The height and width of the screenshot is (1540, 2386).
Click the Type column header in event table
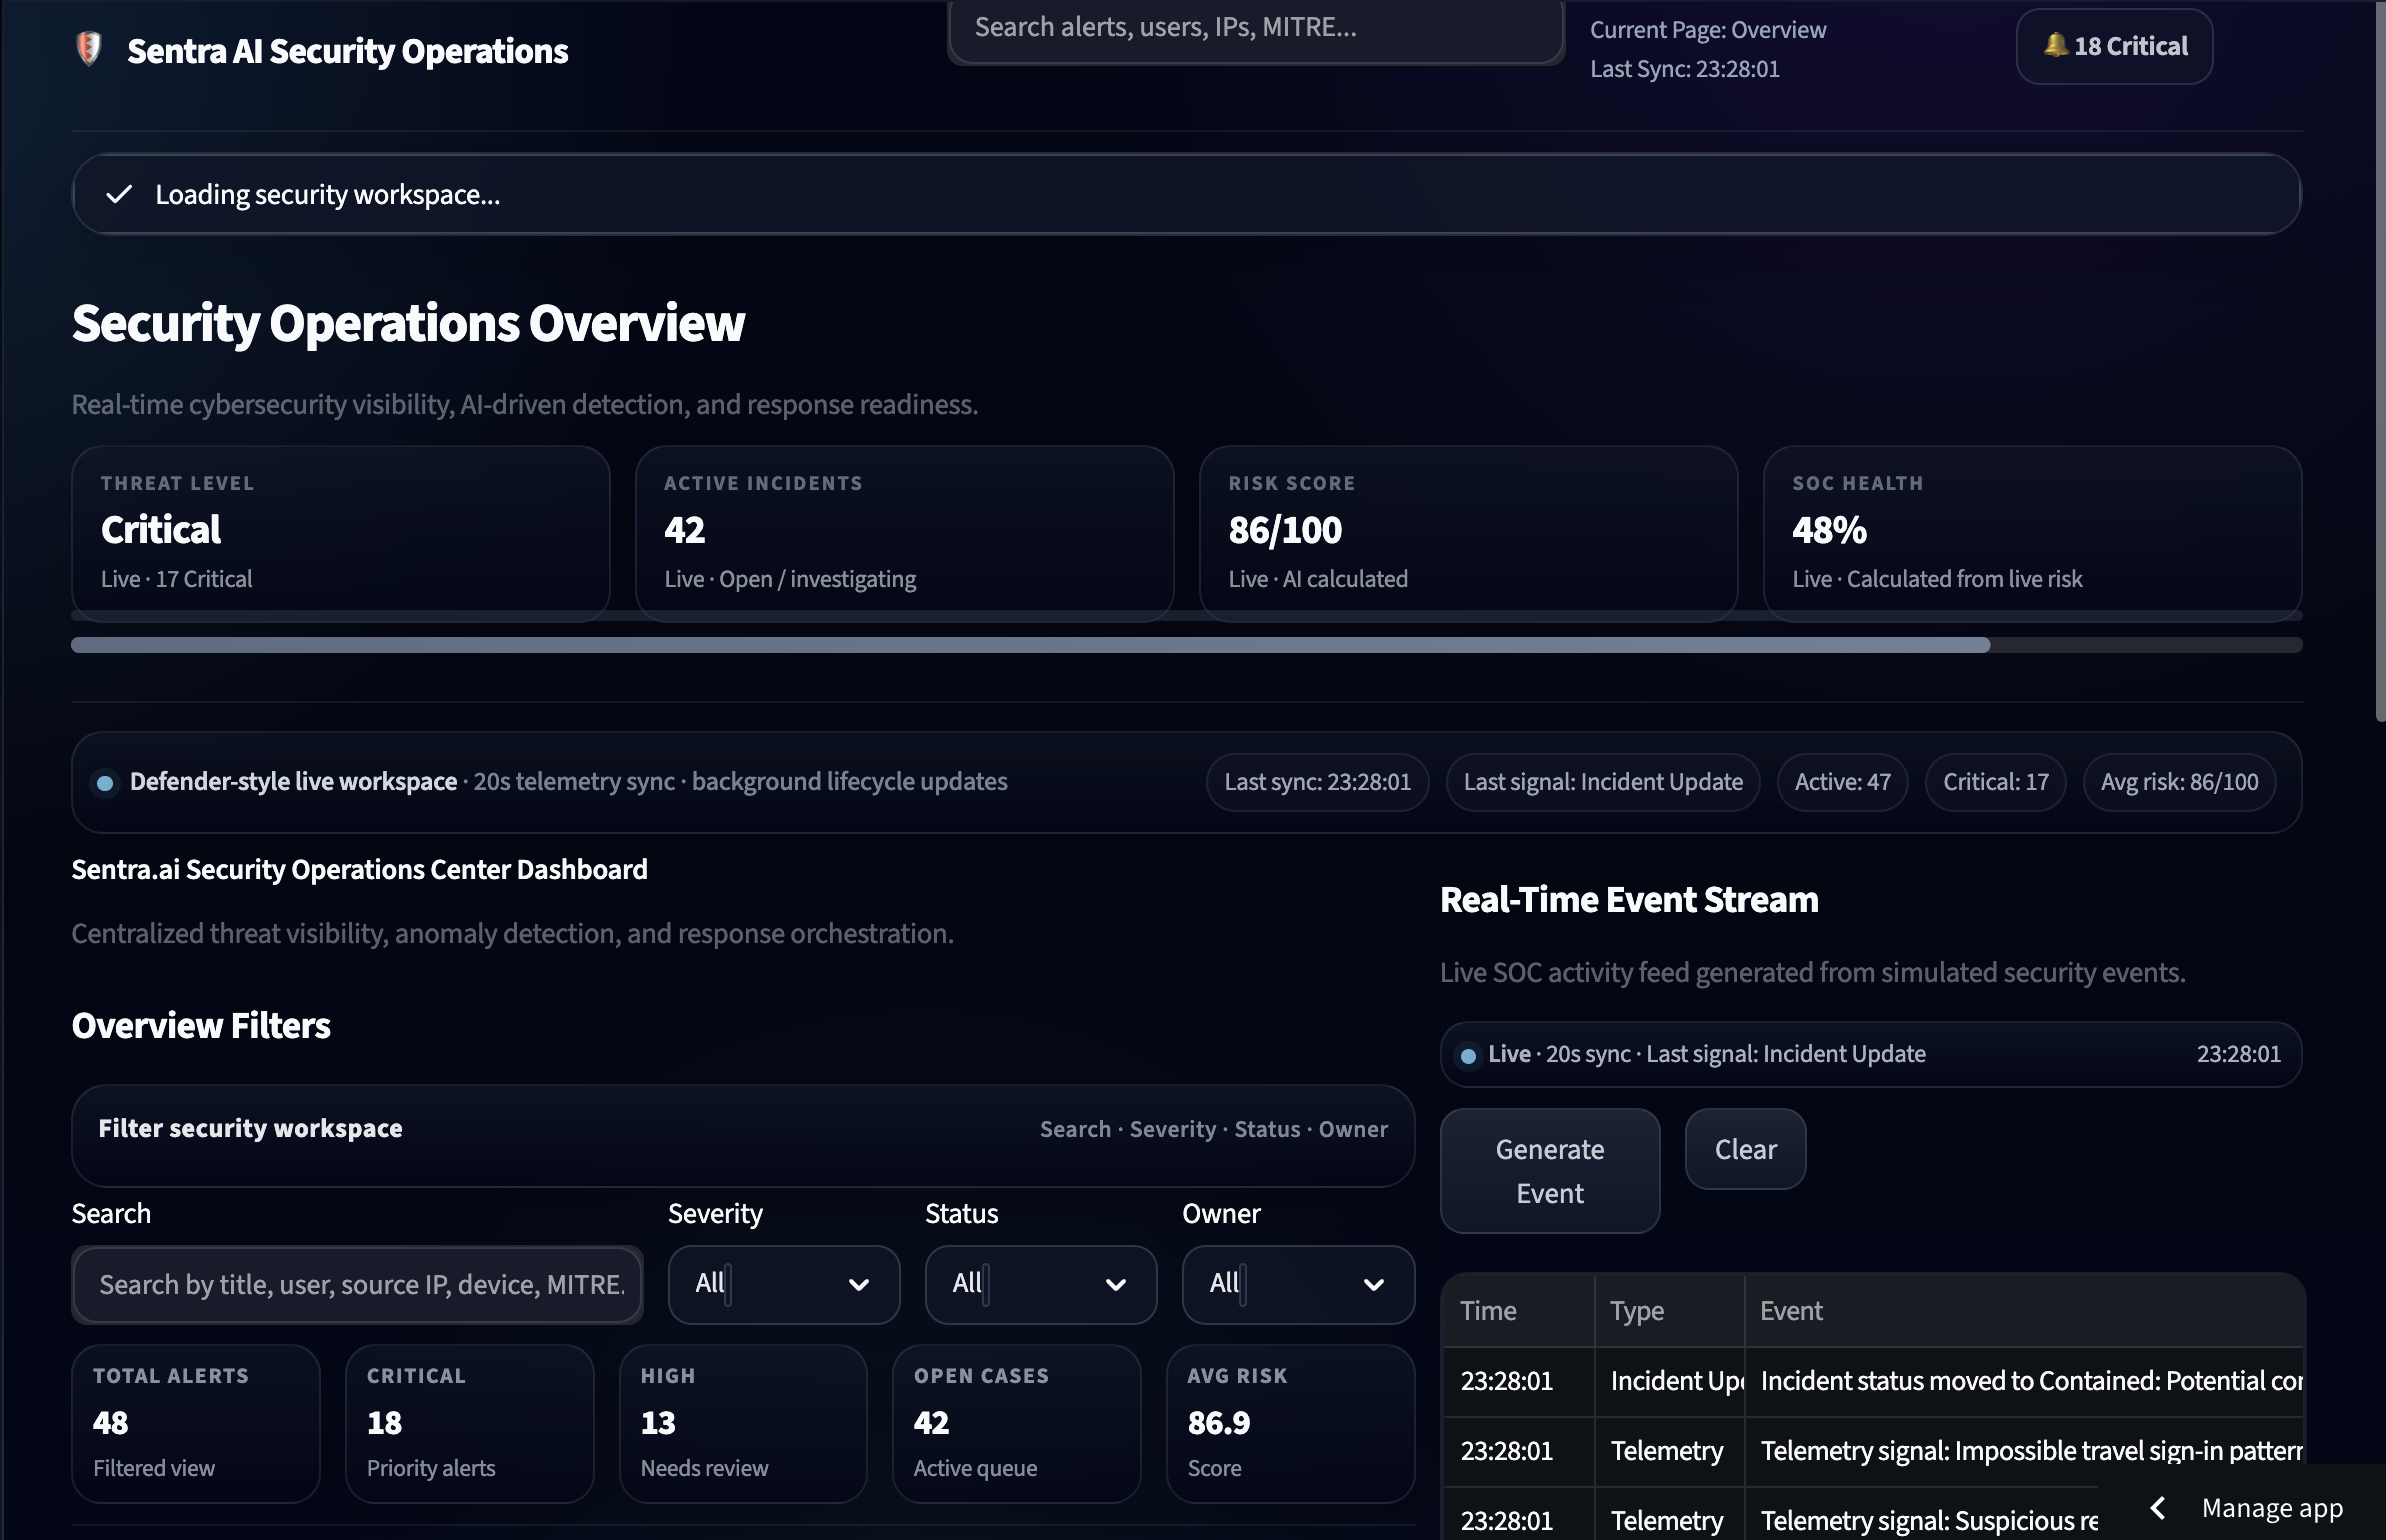pyautogui.click(x=1669, y=1310)
